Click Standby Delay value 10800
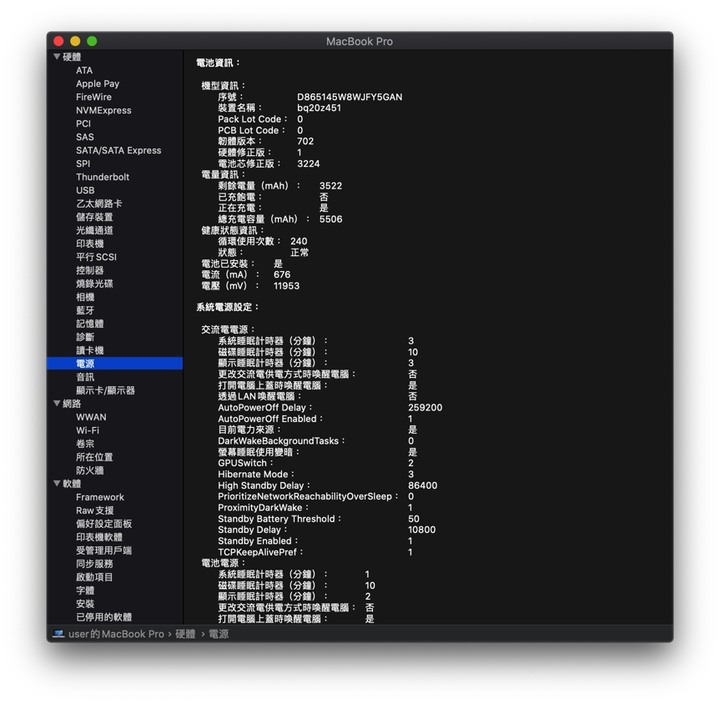Image resolution: width=720 pixels, height=704 pixels. pyautogui.click(x=422, y=529)
